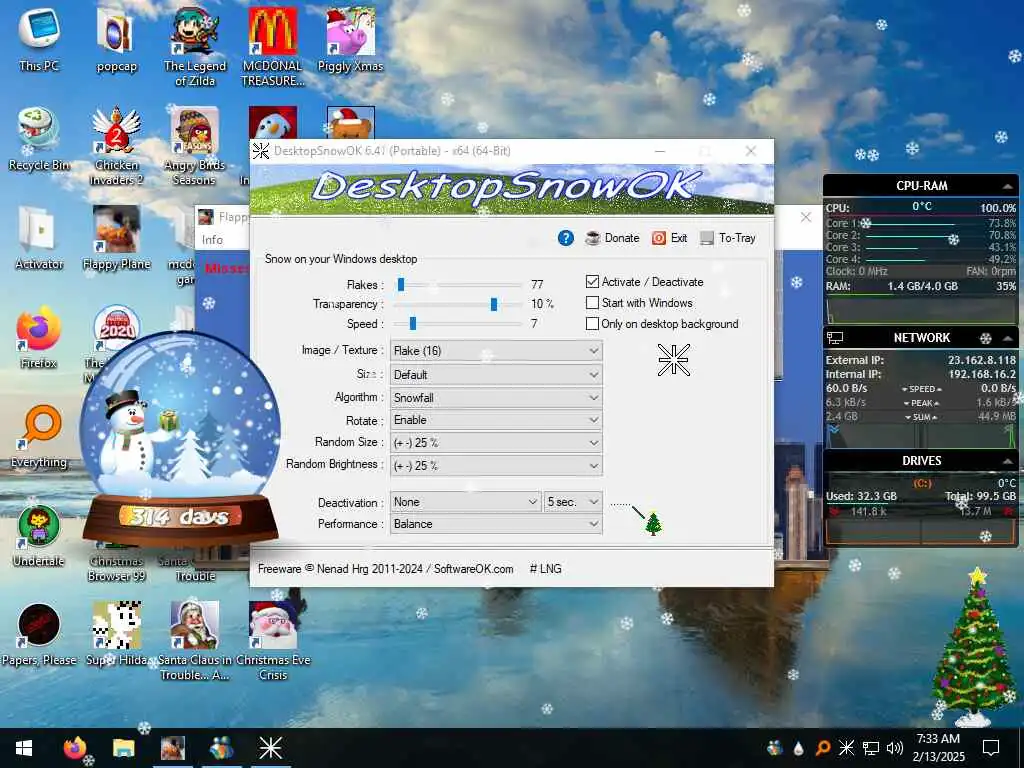Click the # LNG language menu

pos(545,569)
